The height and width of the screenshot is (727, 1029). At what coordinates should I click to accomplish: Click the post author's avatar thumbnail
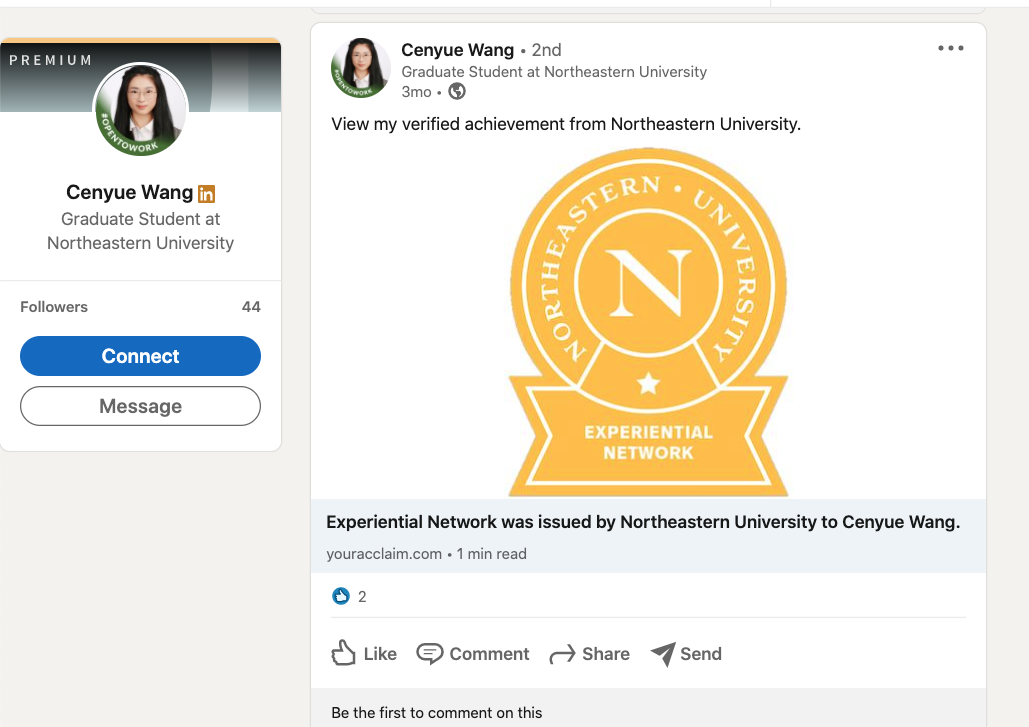coord(360,67)
